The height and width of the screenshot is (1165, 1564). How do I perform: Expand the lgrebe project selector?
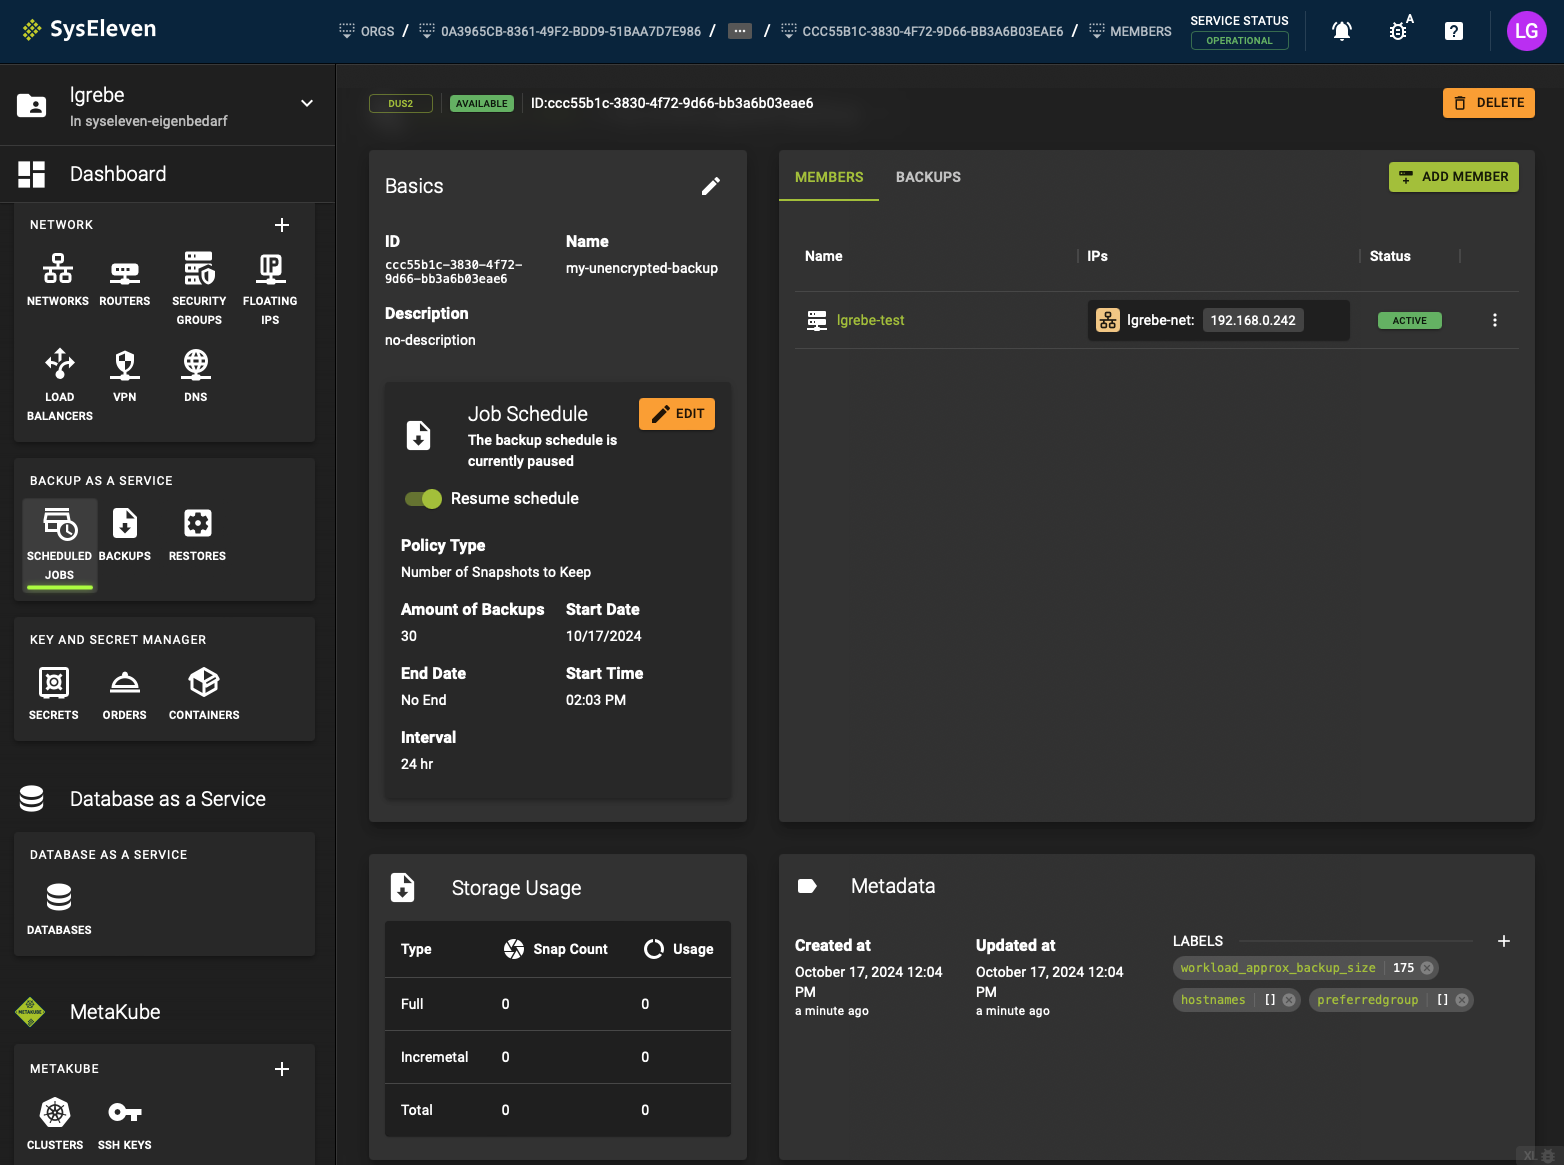point(307,103)
